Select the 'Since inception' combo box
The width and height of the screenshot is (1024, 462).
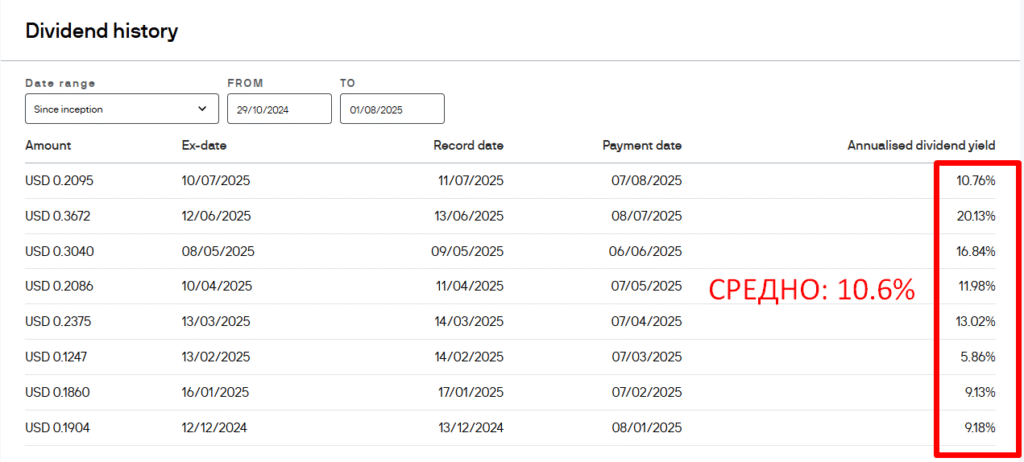pos(122,109)
